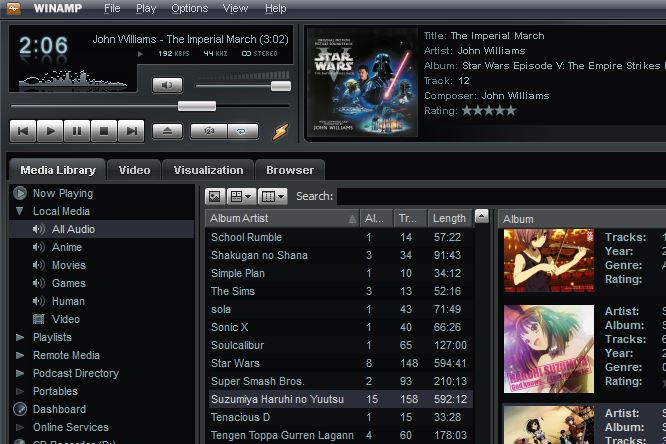Screen dimensions: 666x444
Task: Select the Super Smash Bros. row
Action: point(340,381)
